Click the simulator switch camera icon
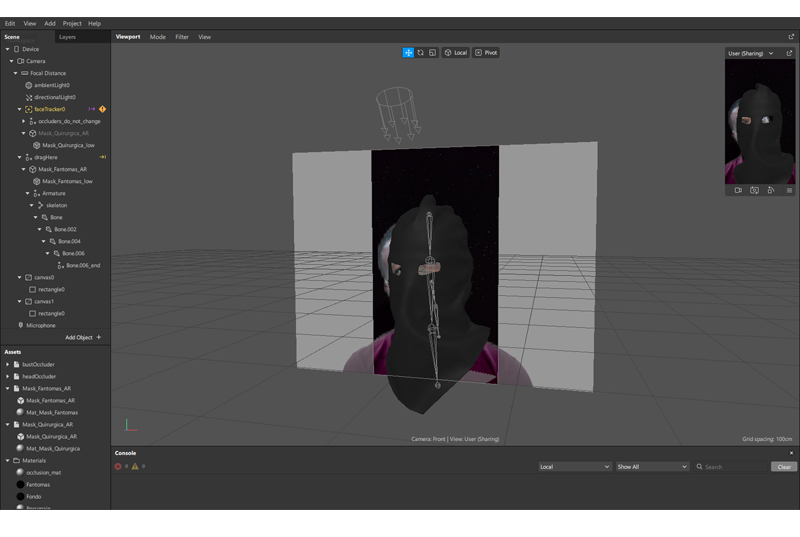The width and height of the screenshot is (800, 537). pyautogui.click(x=755, y=190)
